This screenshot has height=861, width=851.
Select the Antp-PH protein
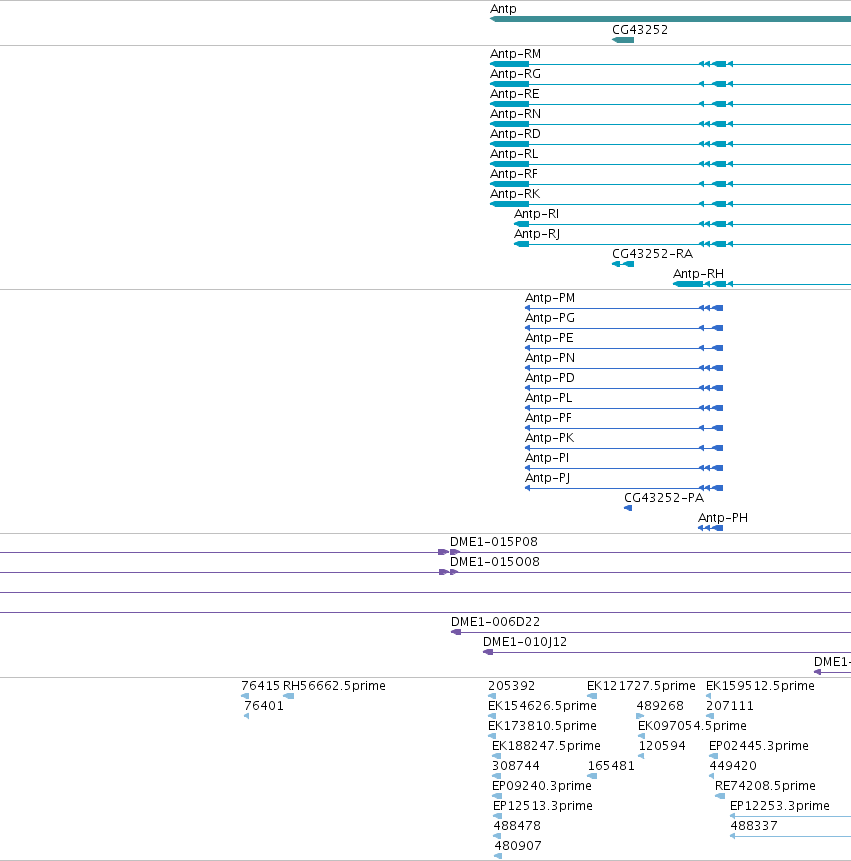(x=723, y=518)
